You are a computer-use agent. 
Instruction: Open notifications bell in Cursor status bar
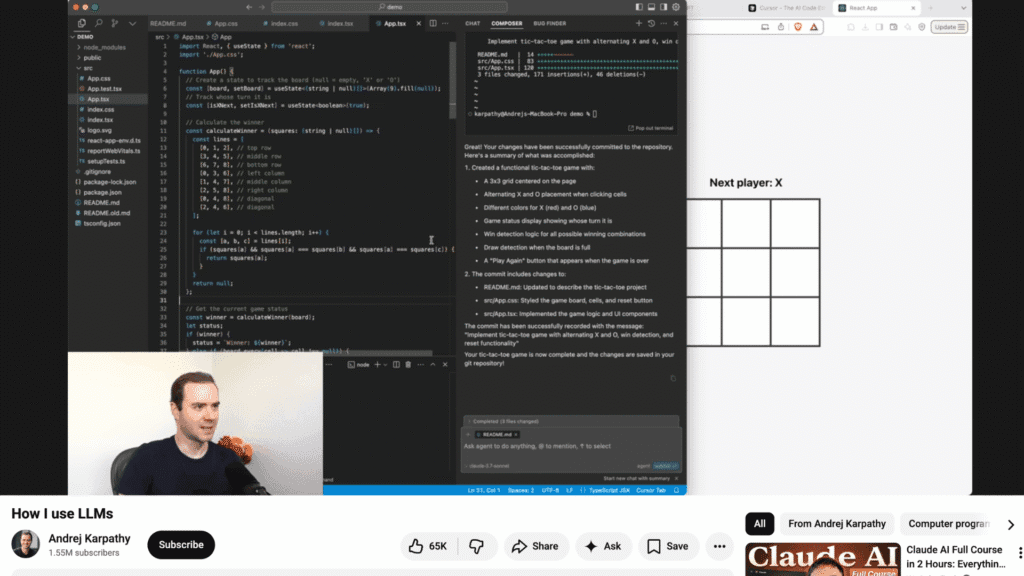[x=677, y=490]
